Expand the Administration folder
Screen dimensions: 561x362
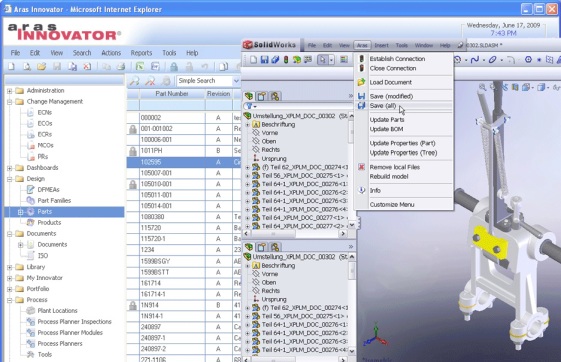(x=10, y=91)
